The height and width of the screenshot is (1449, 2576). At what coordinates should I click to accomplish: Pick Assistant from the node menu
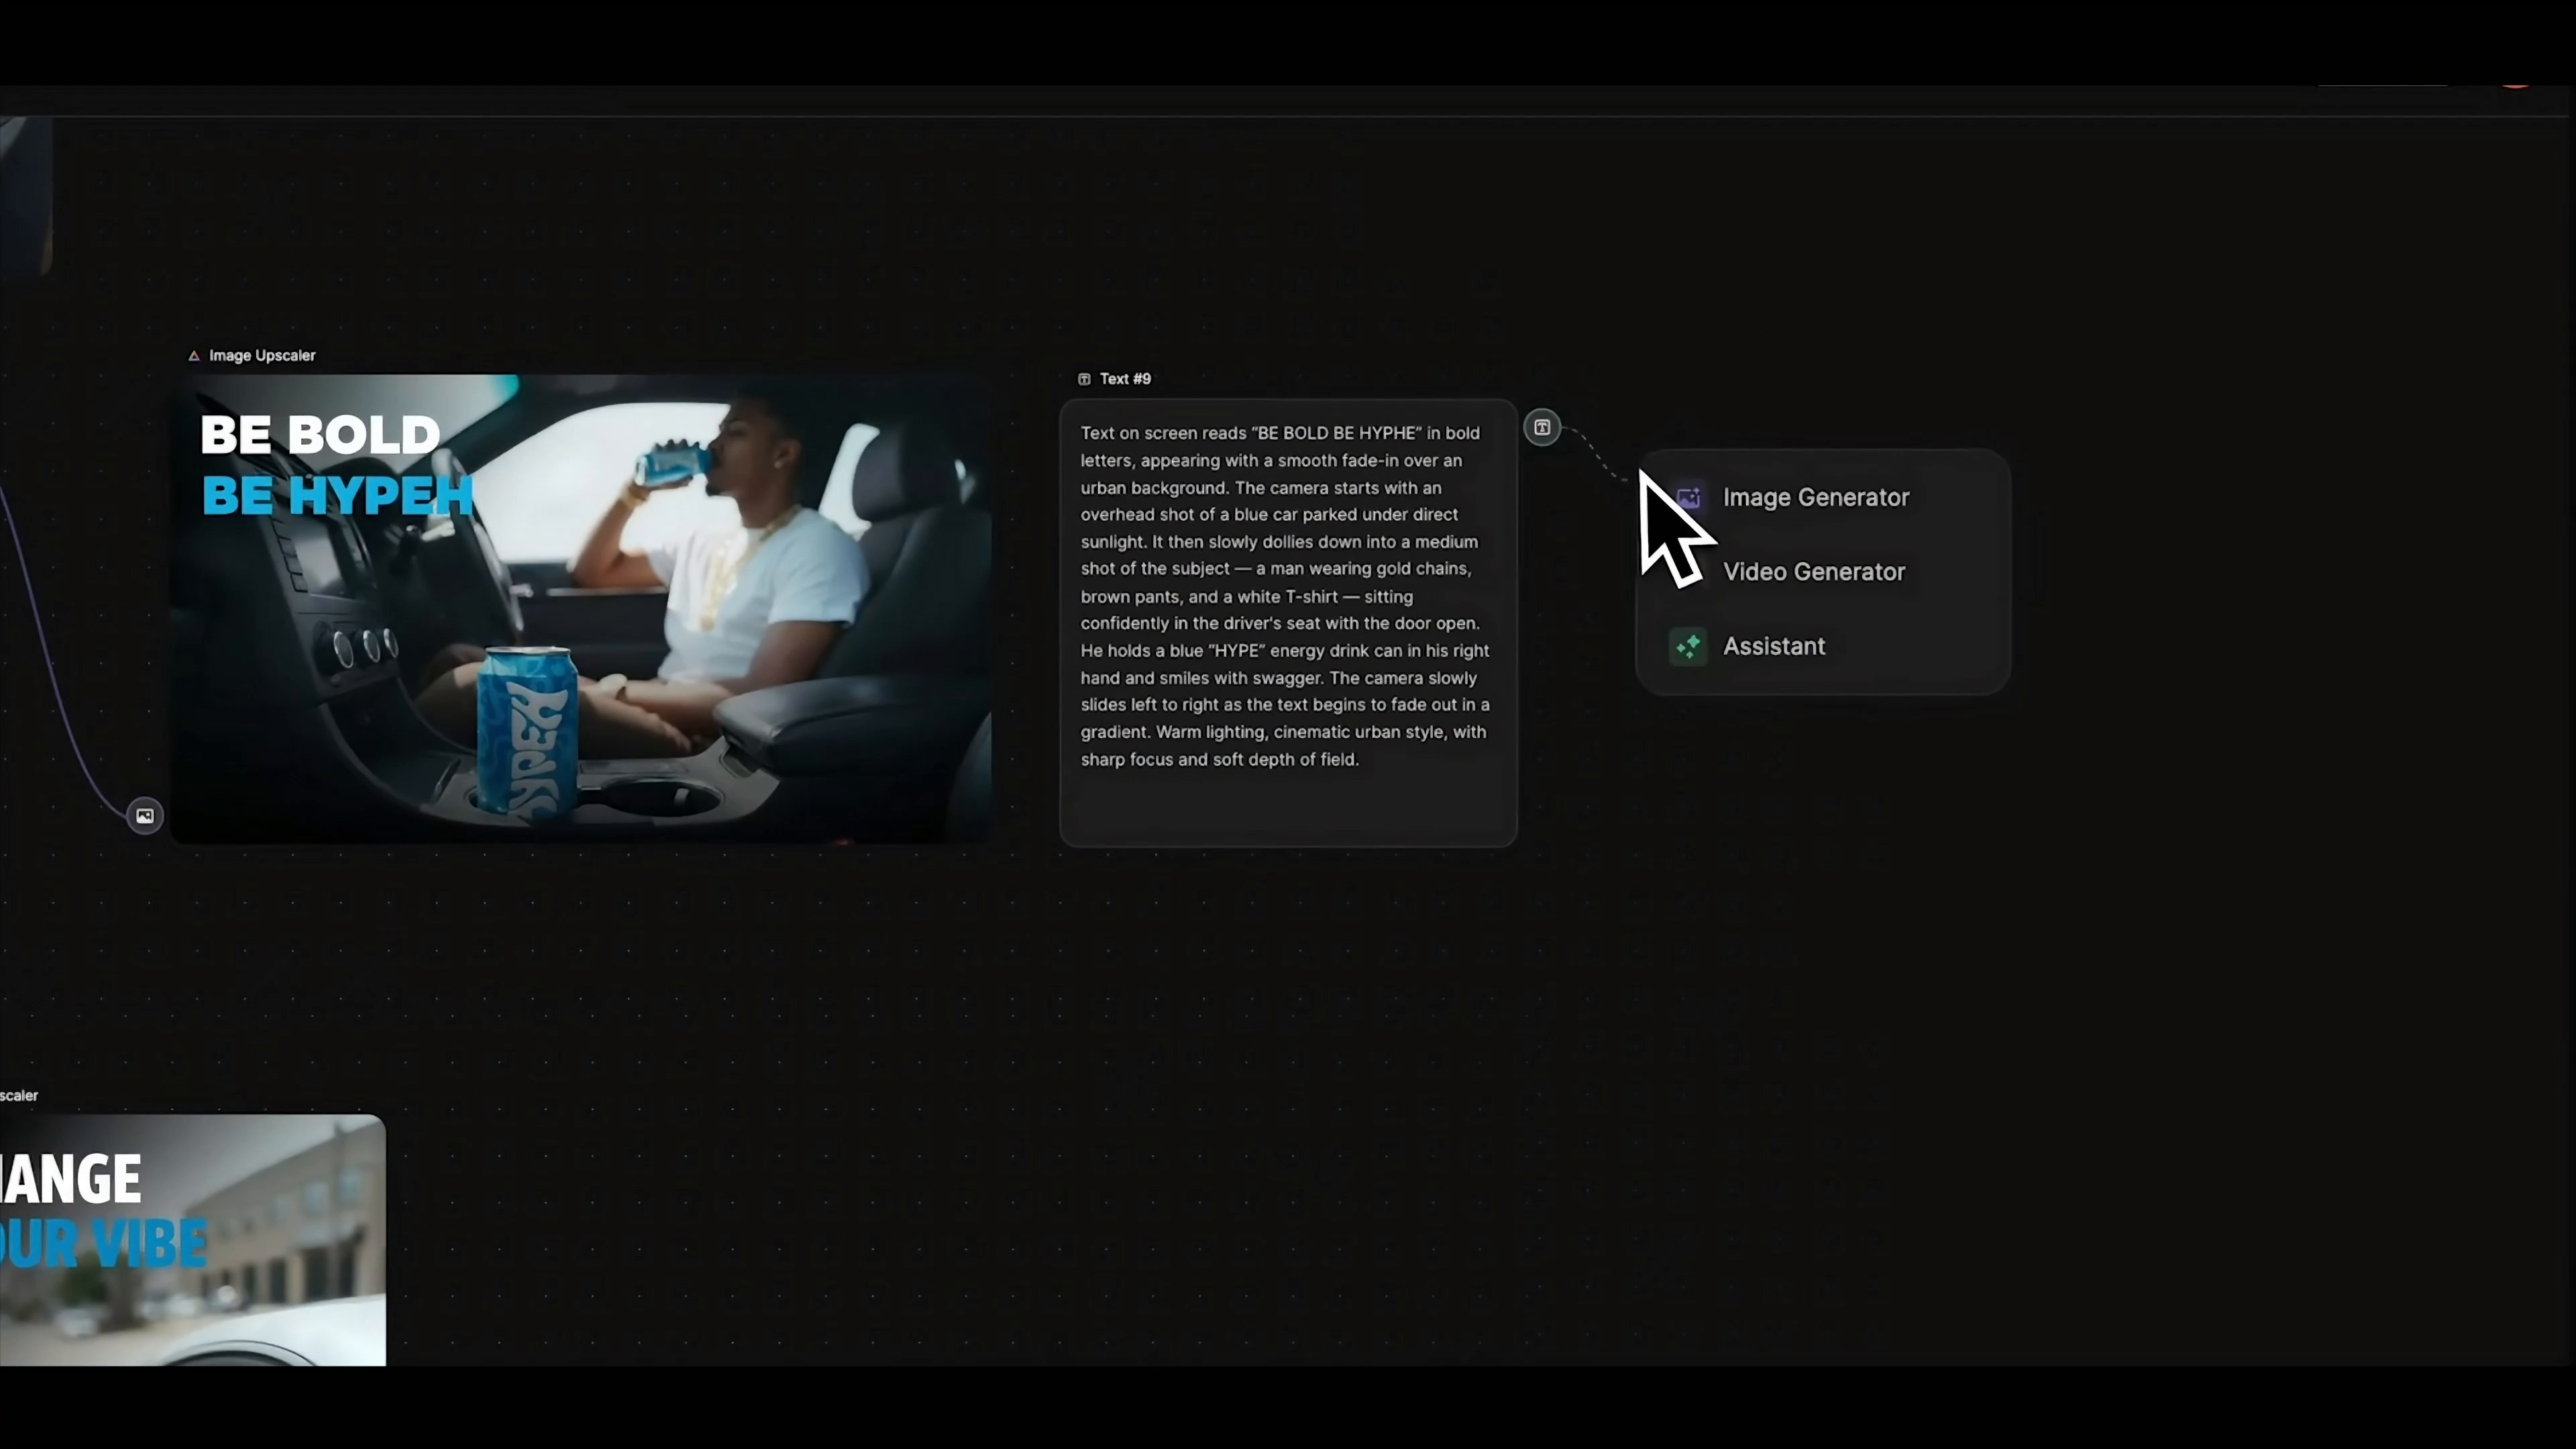click(1822, 646)
